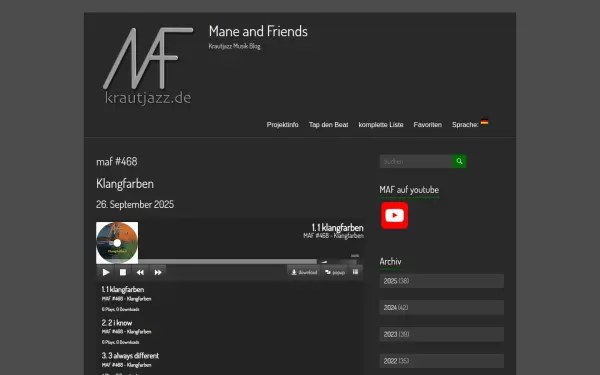Screen dimensions: 600x375
Task: Click the MAF krautjazz.de logo
Action: click(148, 66)
